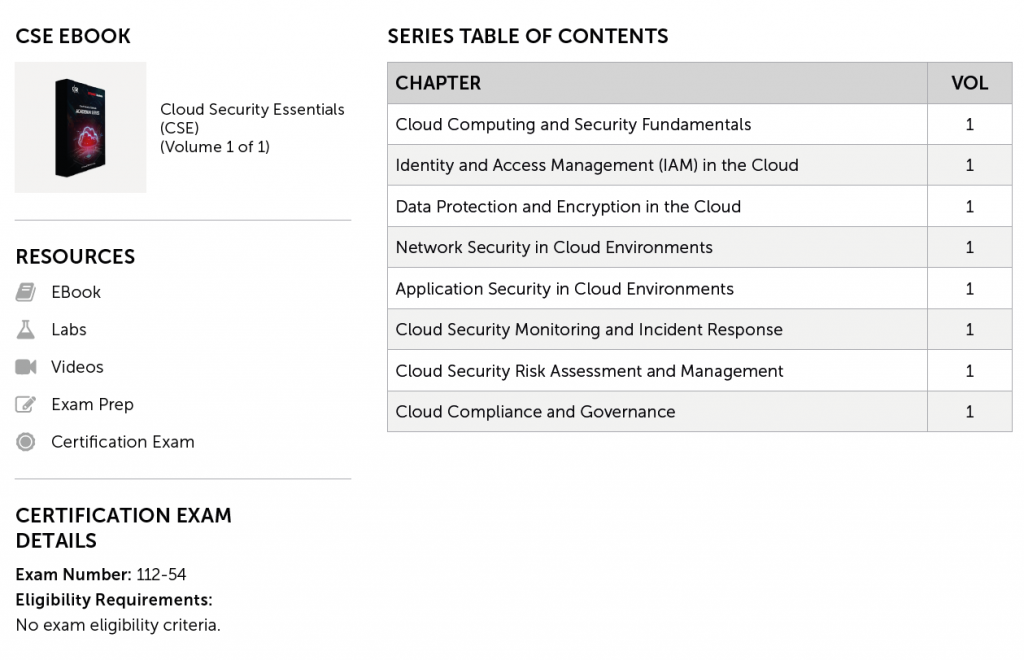Open the EBook resource link
This screenshot has width=1024, height=660.
pos(76,292)
